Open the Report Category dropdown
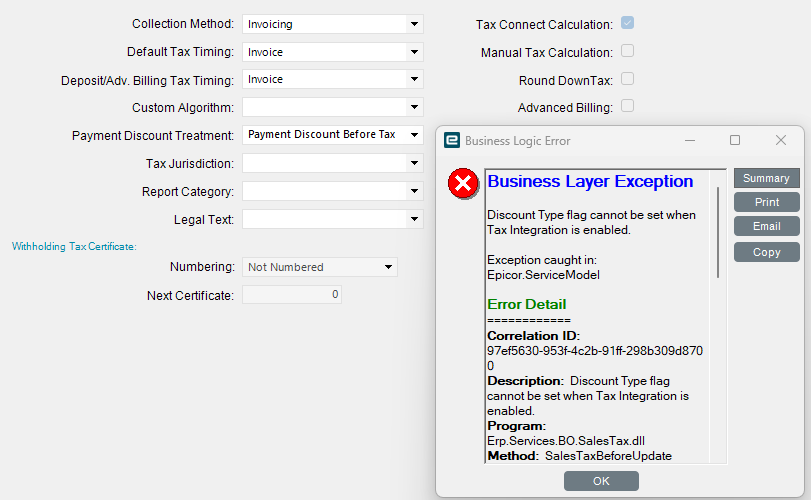The height and width of the screenshot is (500, 811). coord(333,191)
